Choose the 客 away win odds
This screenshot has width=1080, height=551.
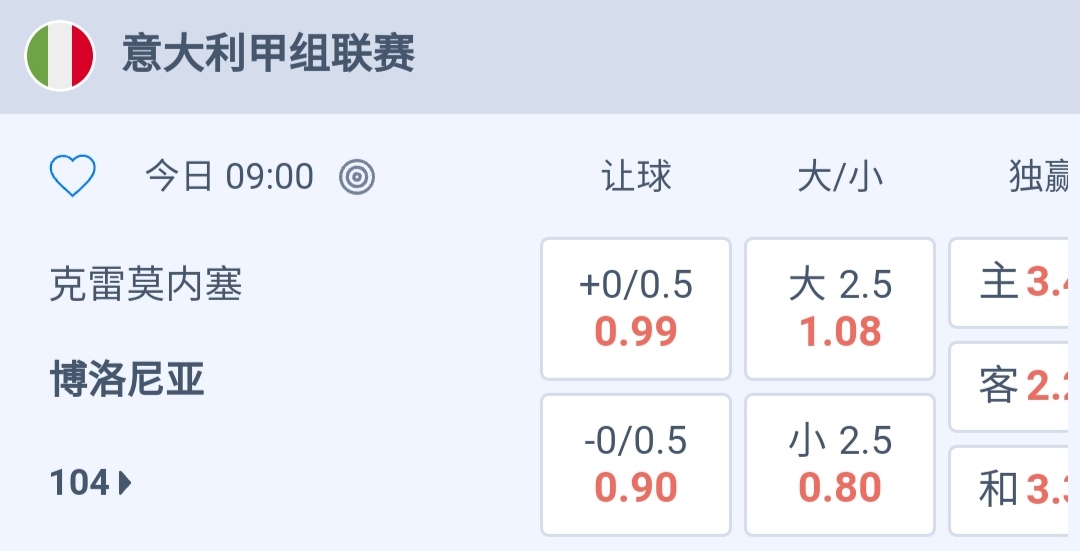point(1015,386)
